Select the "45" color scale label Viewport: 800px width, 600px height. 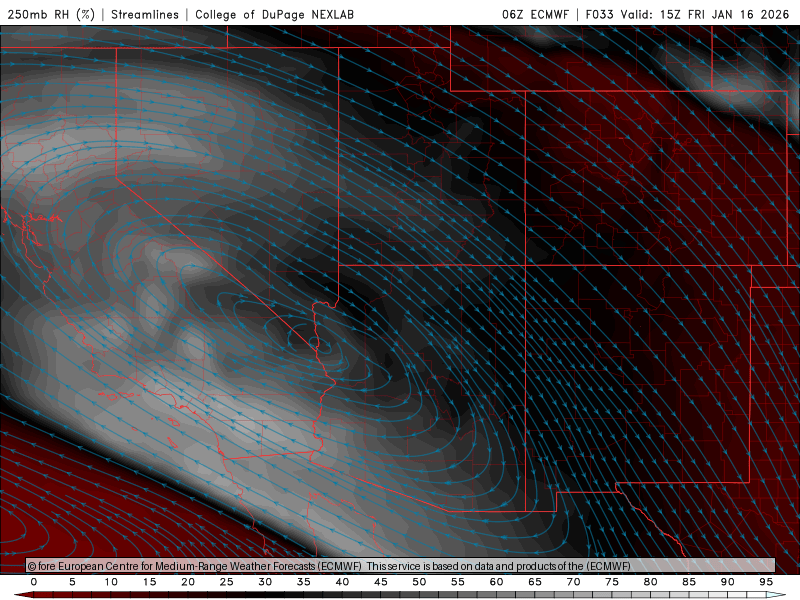(380, 582)
